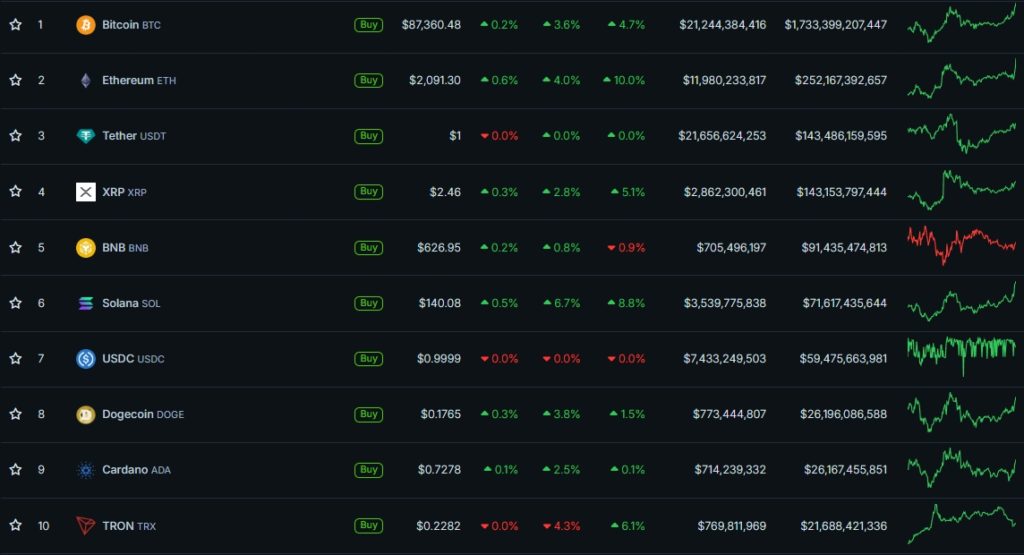Star Bitcoin to add to favorites
The width and height of the screenshot is (1024, 555).
15,24
